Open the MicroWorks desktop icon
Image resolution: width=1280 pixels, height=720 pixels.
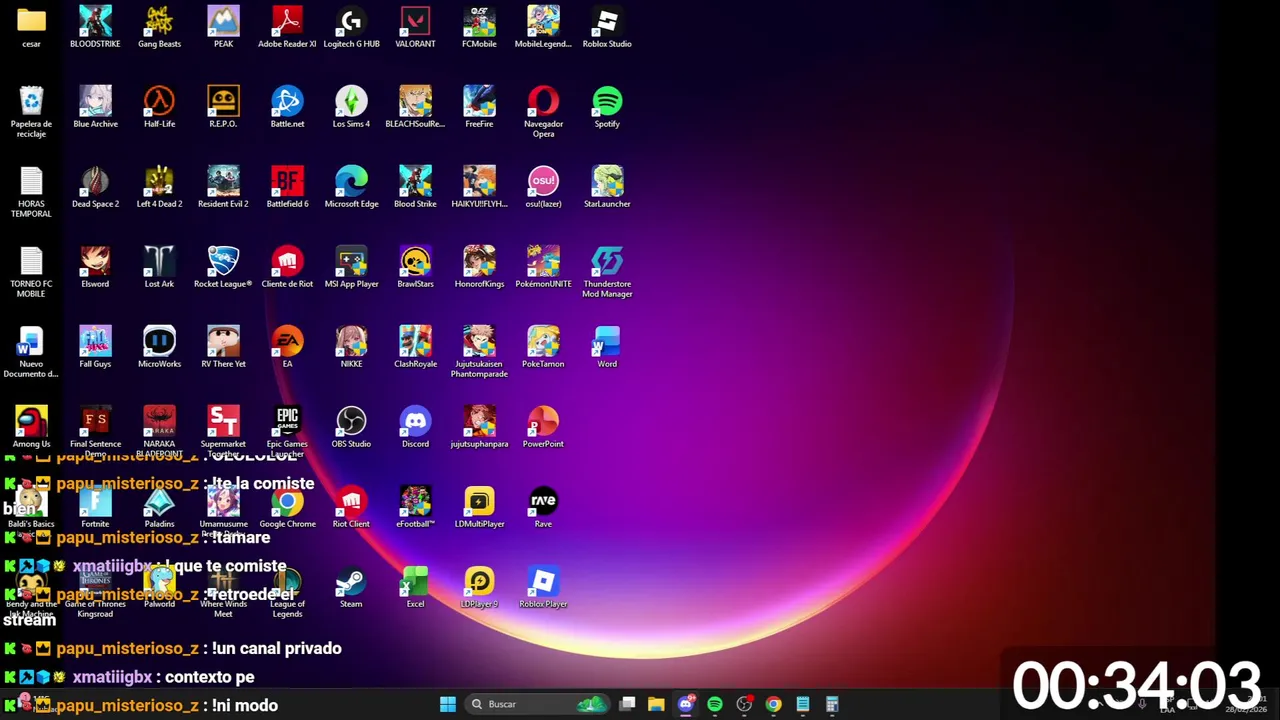pyautogui.click(x=159, y=347)
